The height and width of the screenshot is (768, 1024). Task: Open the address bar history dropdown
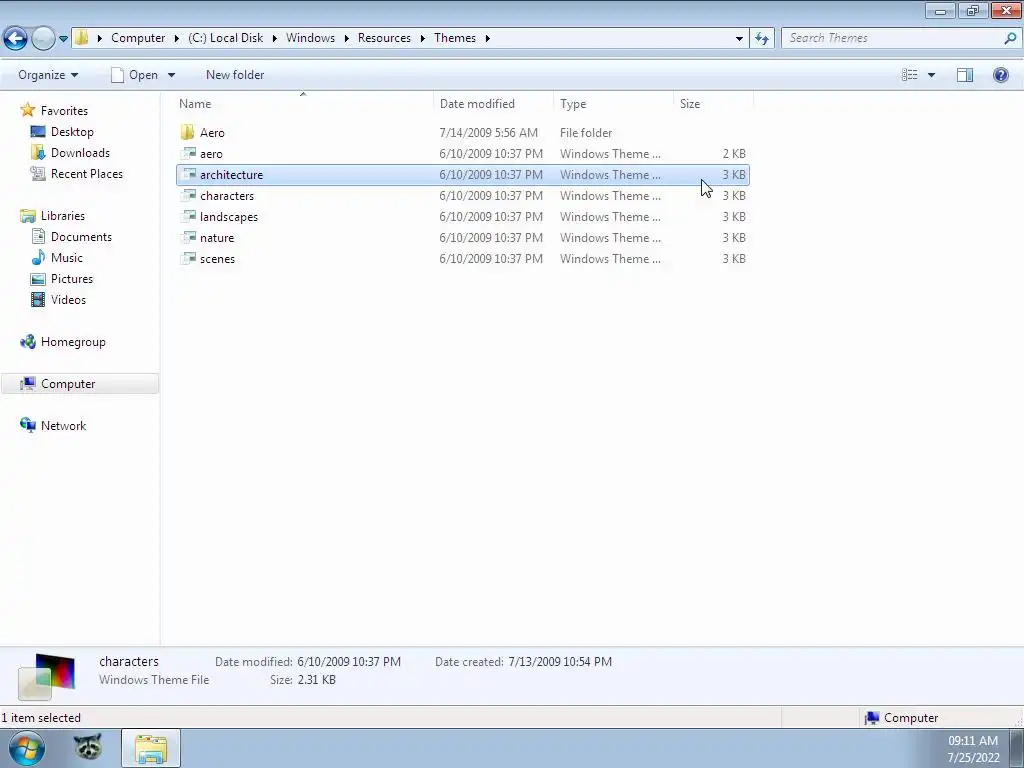[739, 39]
